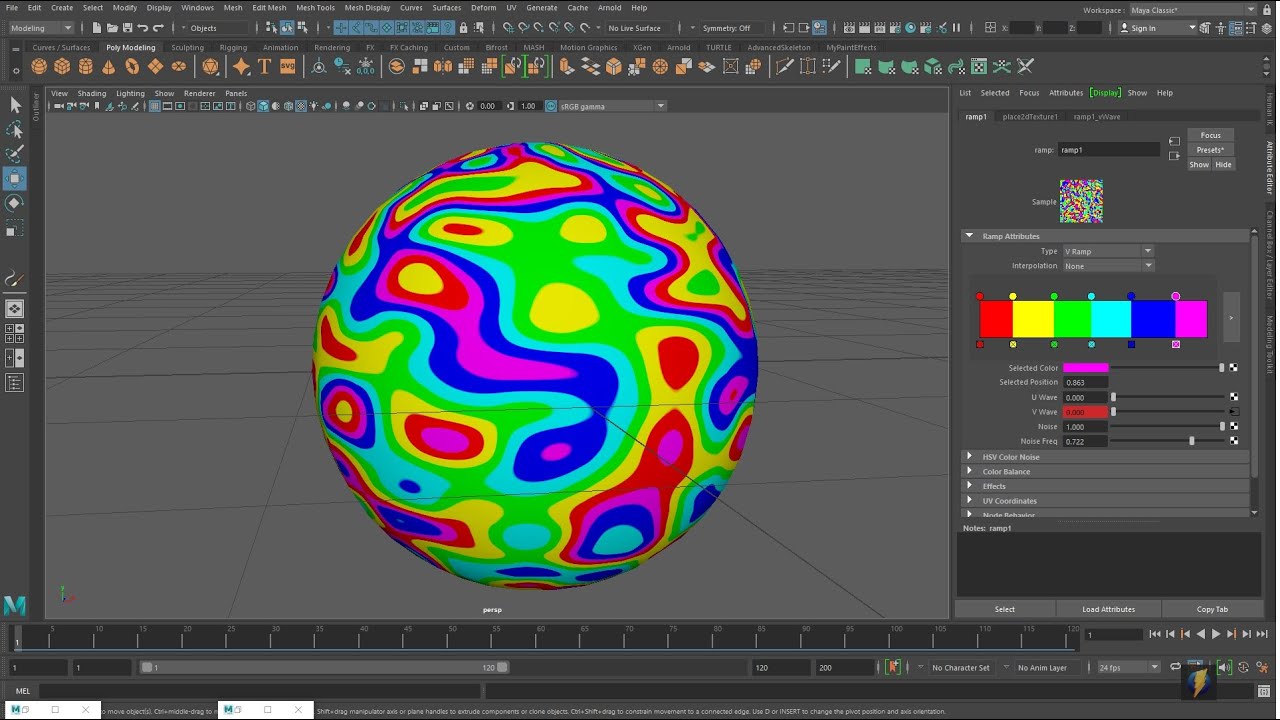The image size is (1280, 720).
Task: Click the Save scene icon
Action: tap(126, 28)
